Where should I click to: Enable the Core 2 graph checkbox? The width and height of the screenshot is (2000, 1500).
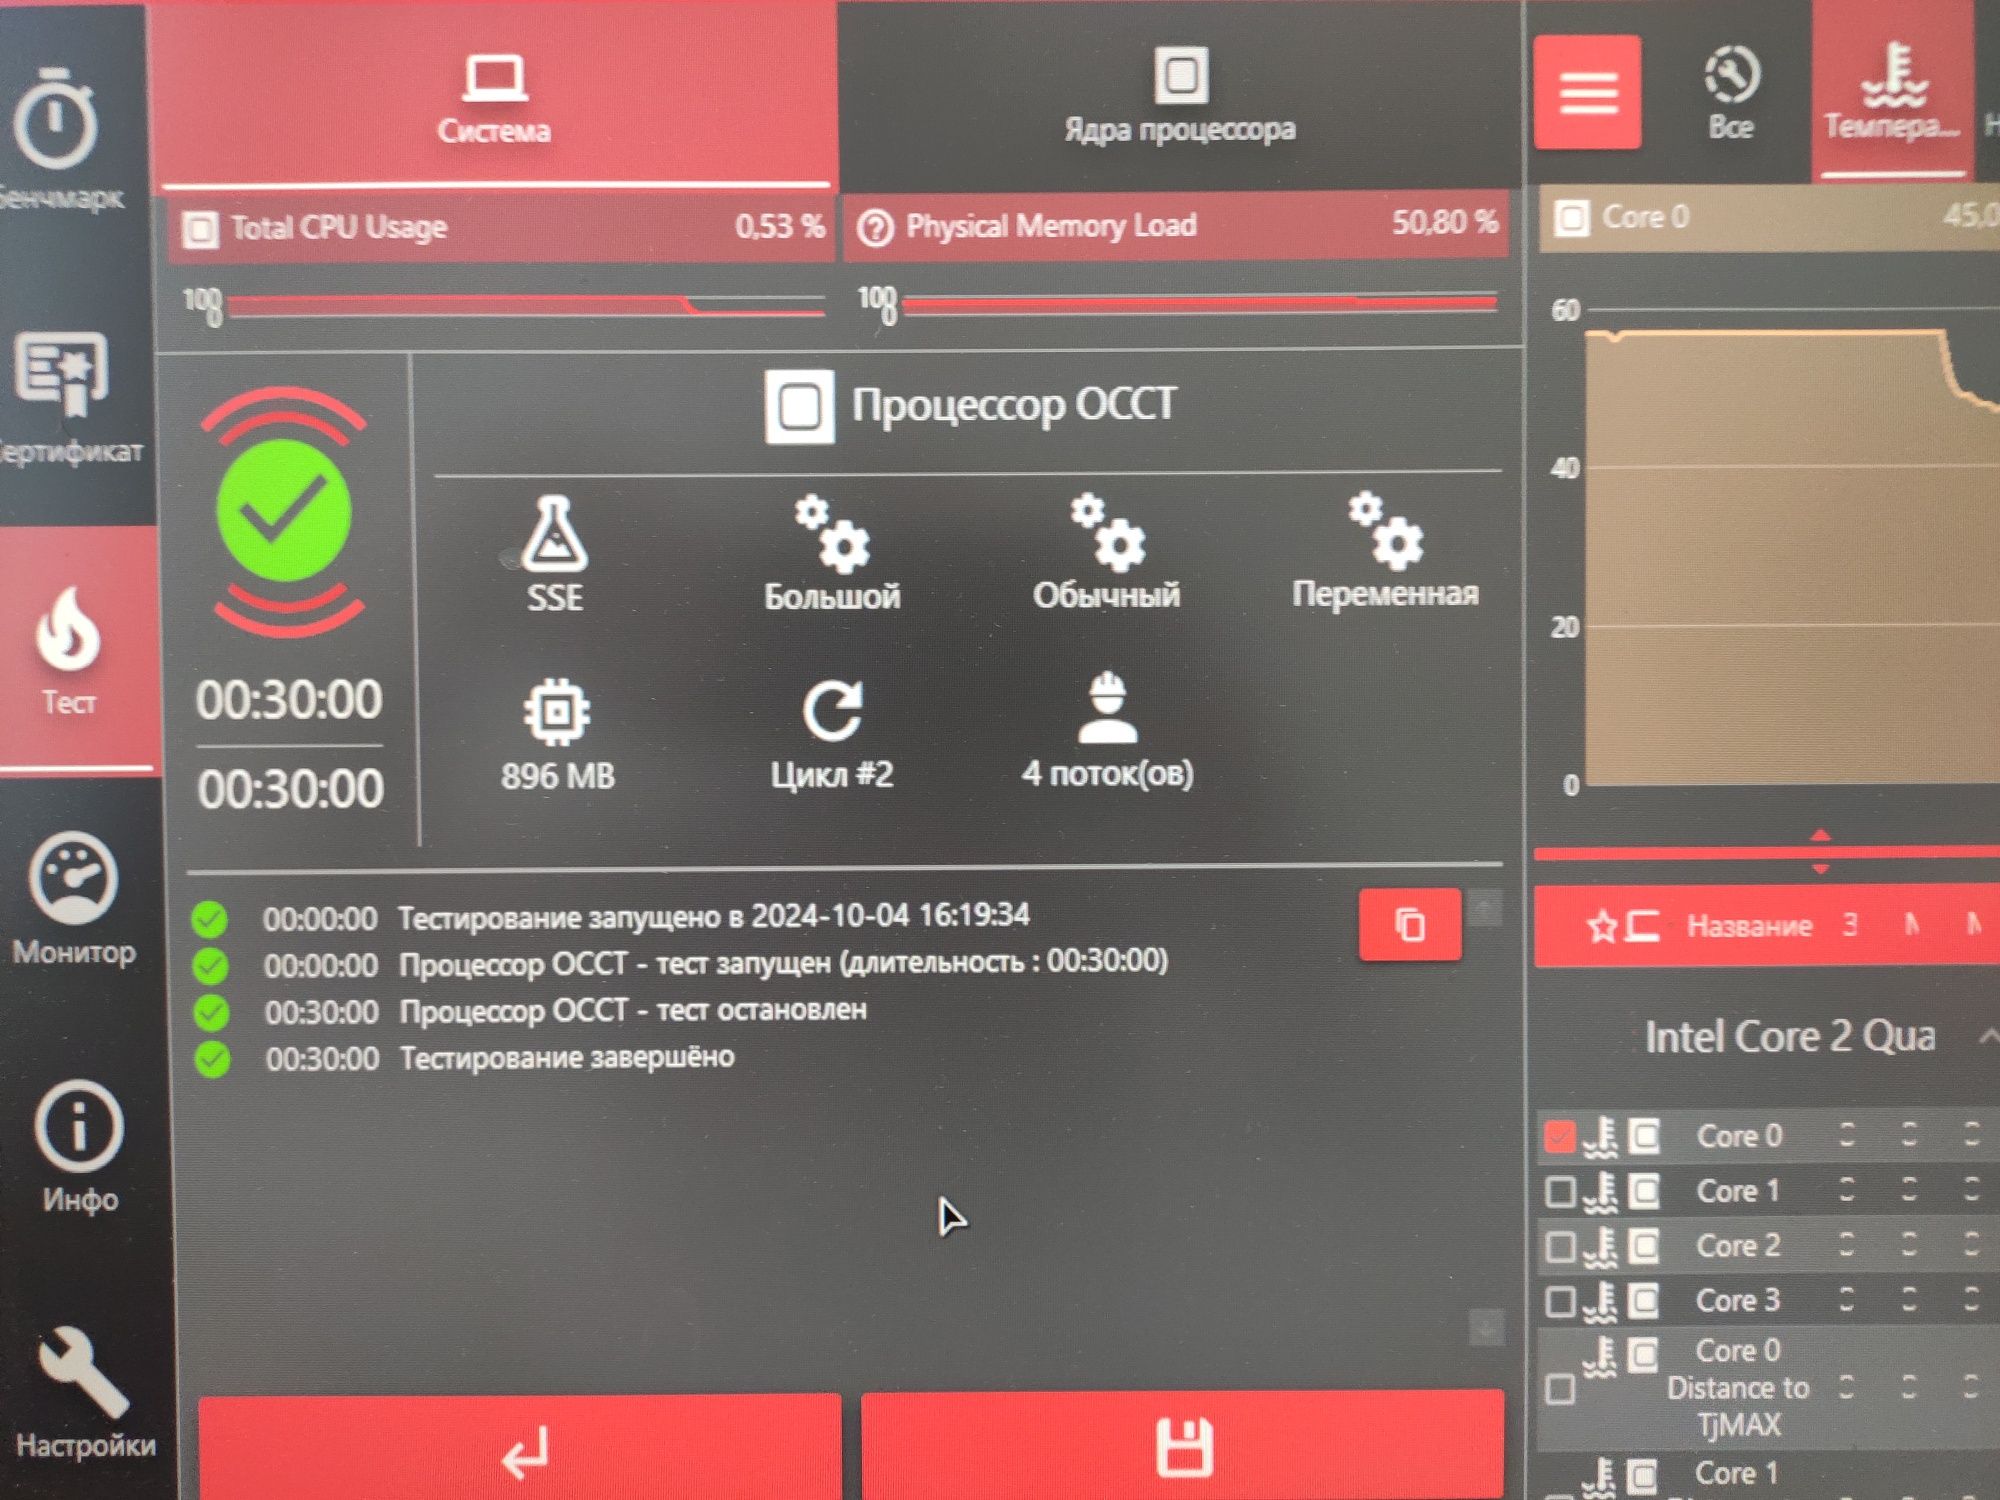pyautogui.click(x=1560, y=1246)
